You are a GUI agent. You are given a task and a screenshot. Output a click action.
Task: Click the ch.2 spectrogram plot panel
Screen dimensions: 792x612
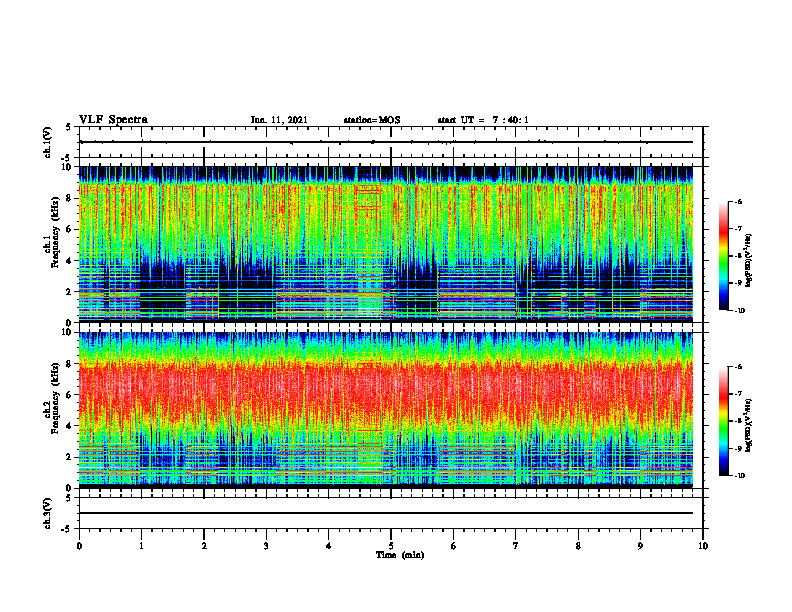point(386,410)
